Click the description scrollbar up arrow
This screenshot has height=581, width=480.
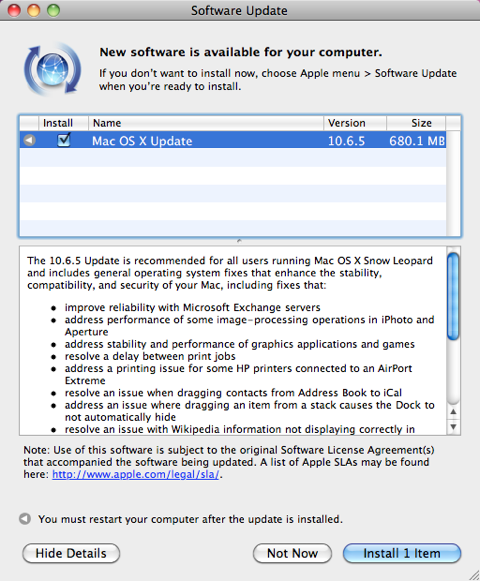tap(453, 412)
